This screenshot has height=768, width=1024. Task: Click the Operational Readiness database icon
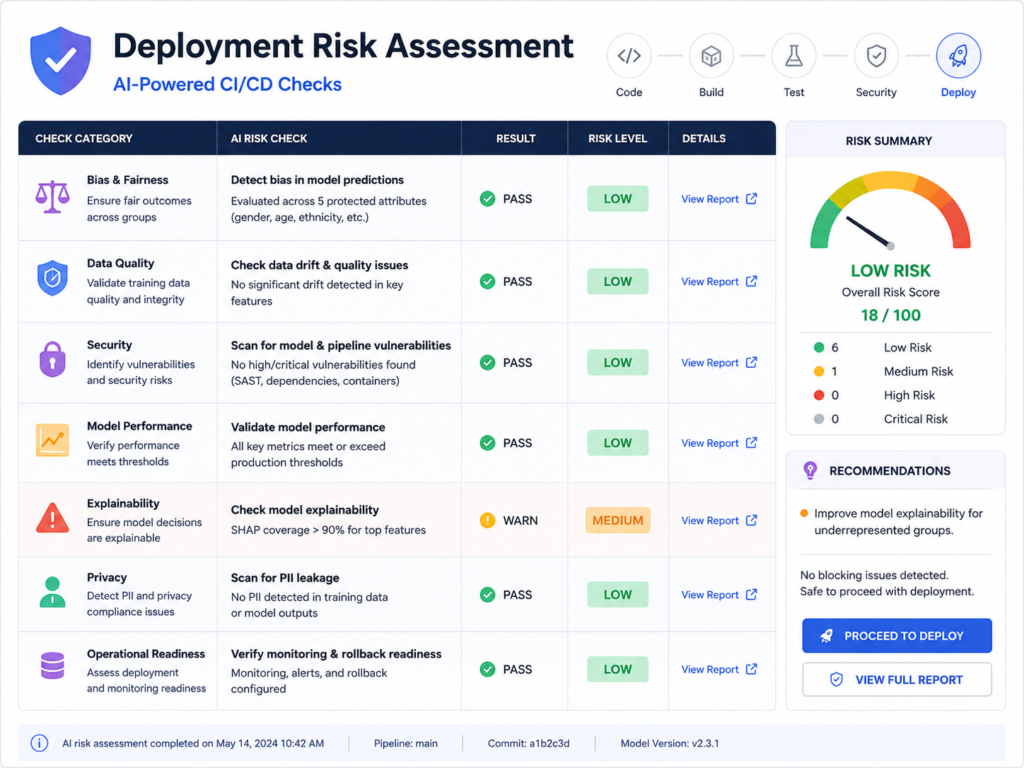(52, 665)
